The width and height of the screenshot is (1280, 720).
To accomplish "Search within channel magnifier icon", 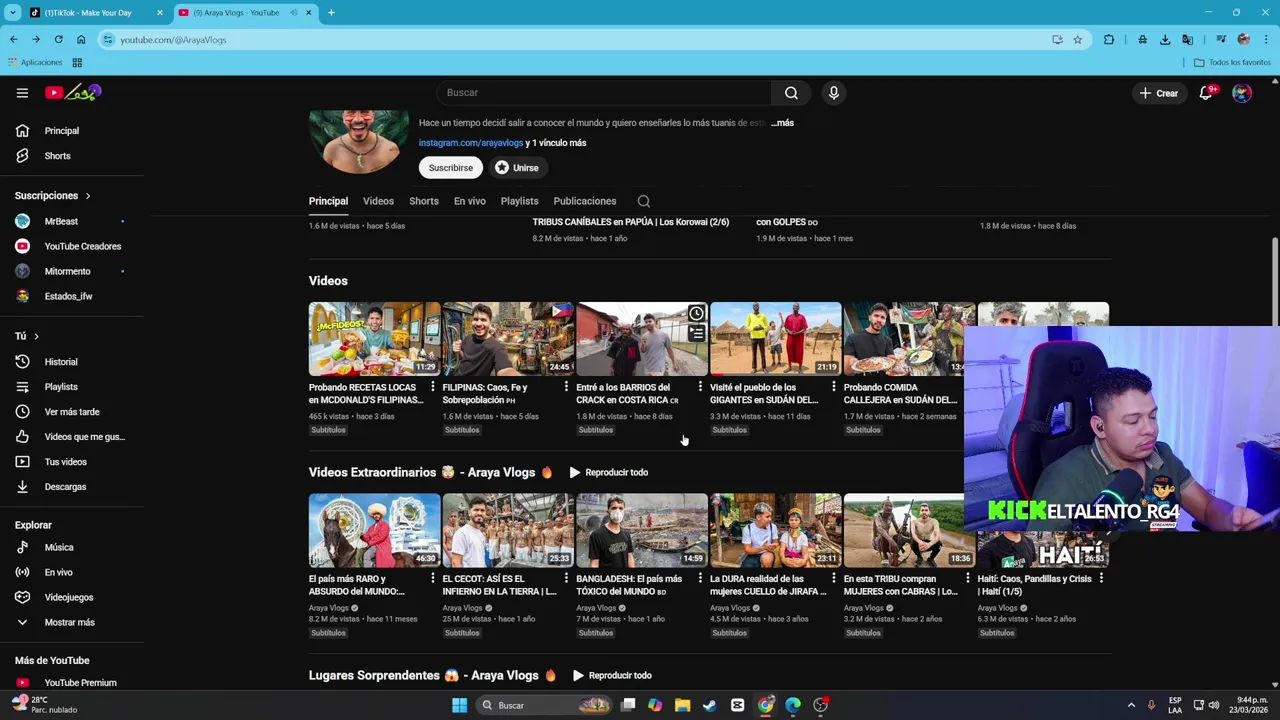I will pos(644,201).
